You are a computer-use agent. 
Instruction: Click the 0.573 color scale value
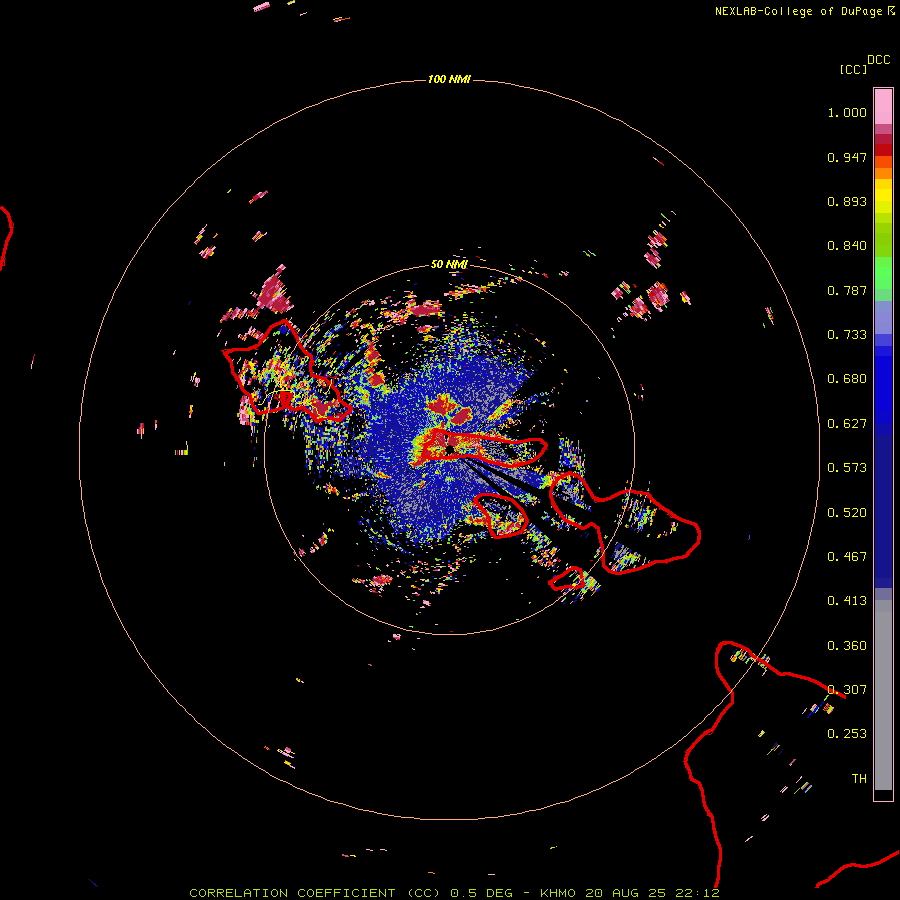847,468
